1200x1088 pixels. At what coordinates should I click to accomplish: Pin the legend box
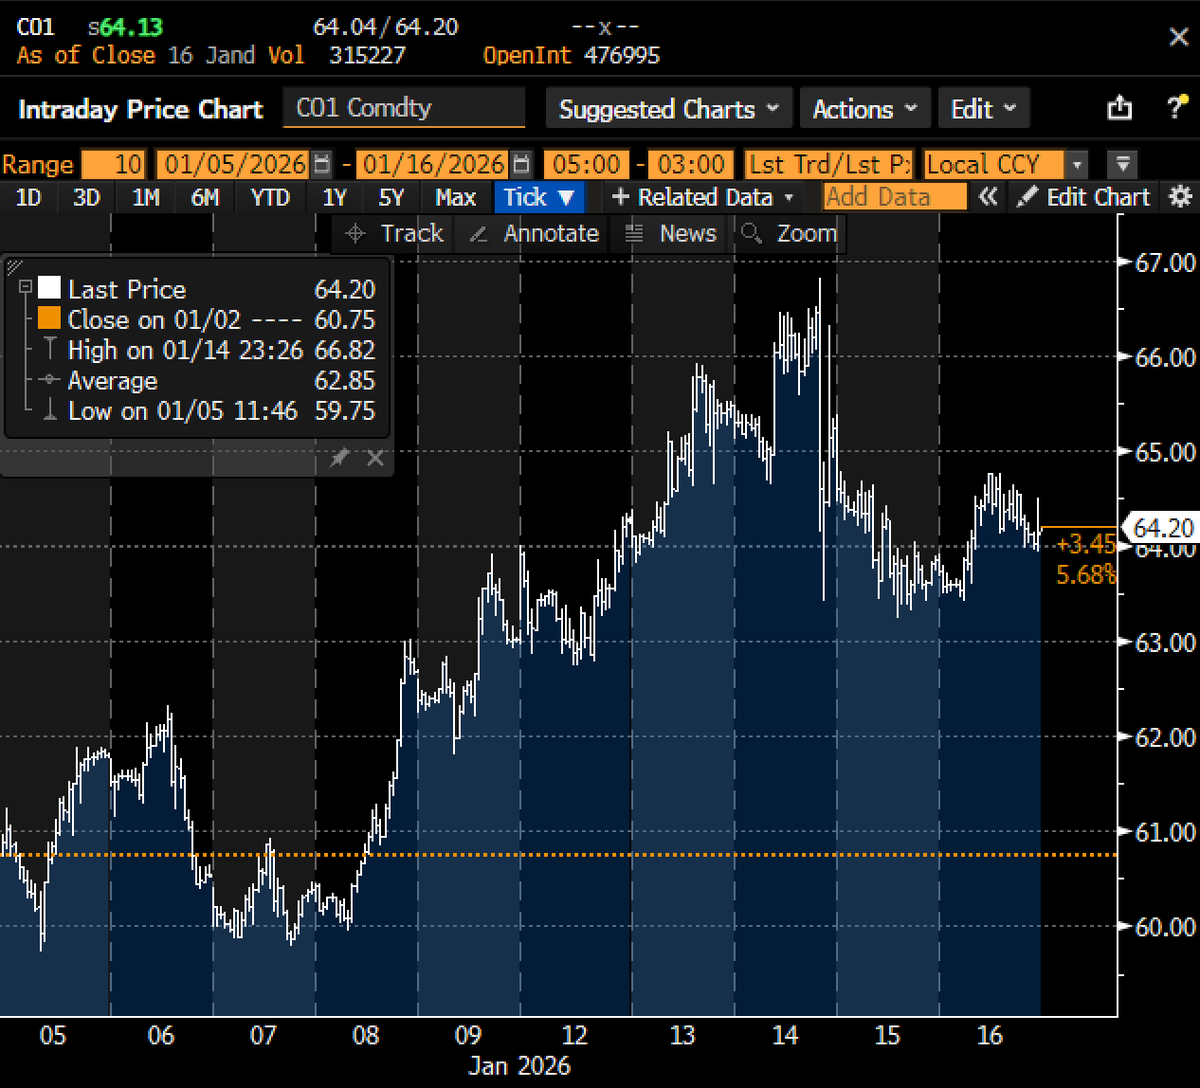[x=340, y=458]
